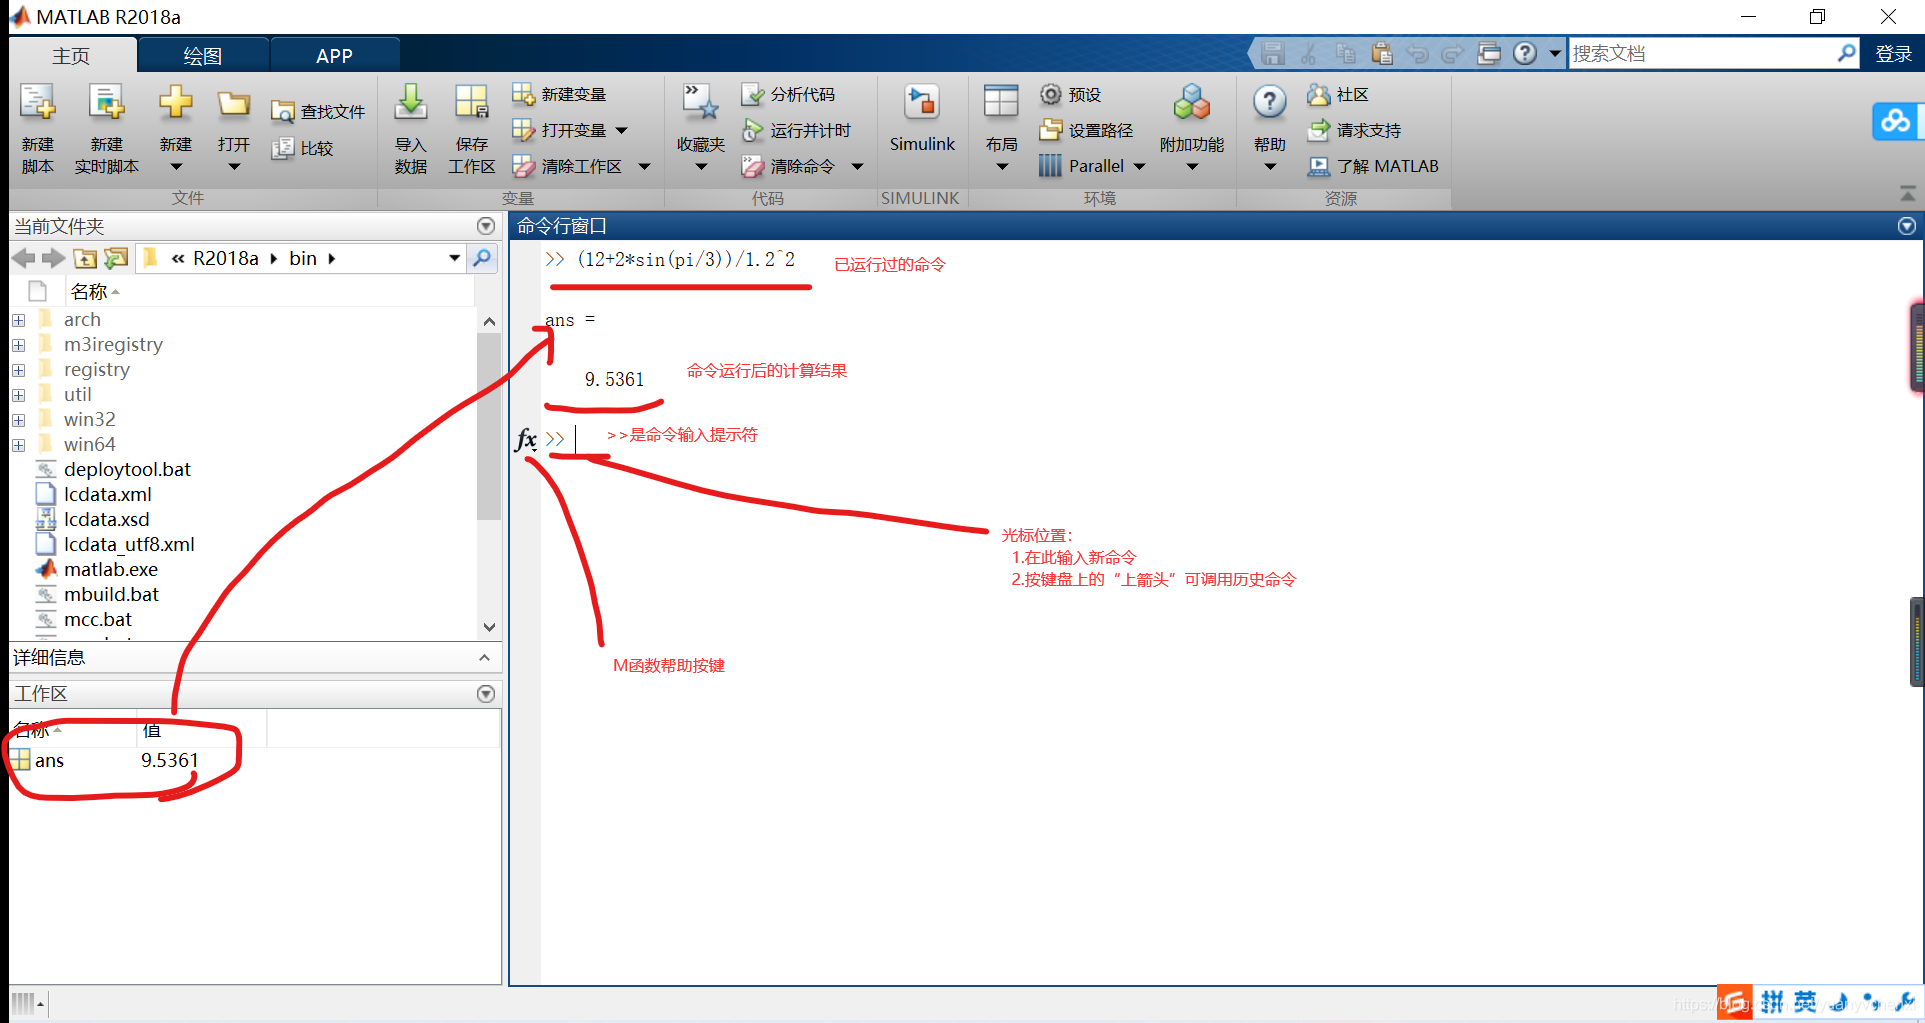1925x1023 pixels.
Task: Click the browse for folder icon
Action: [117, 259]
